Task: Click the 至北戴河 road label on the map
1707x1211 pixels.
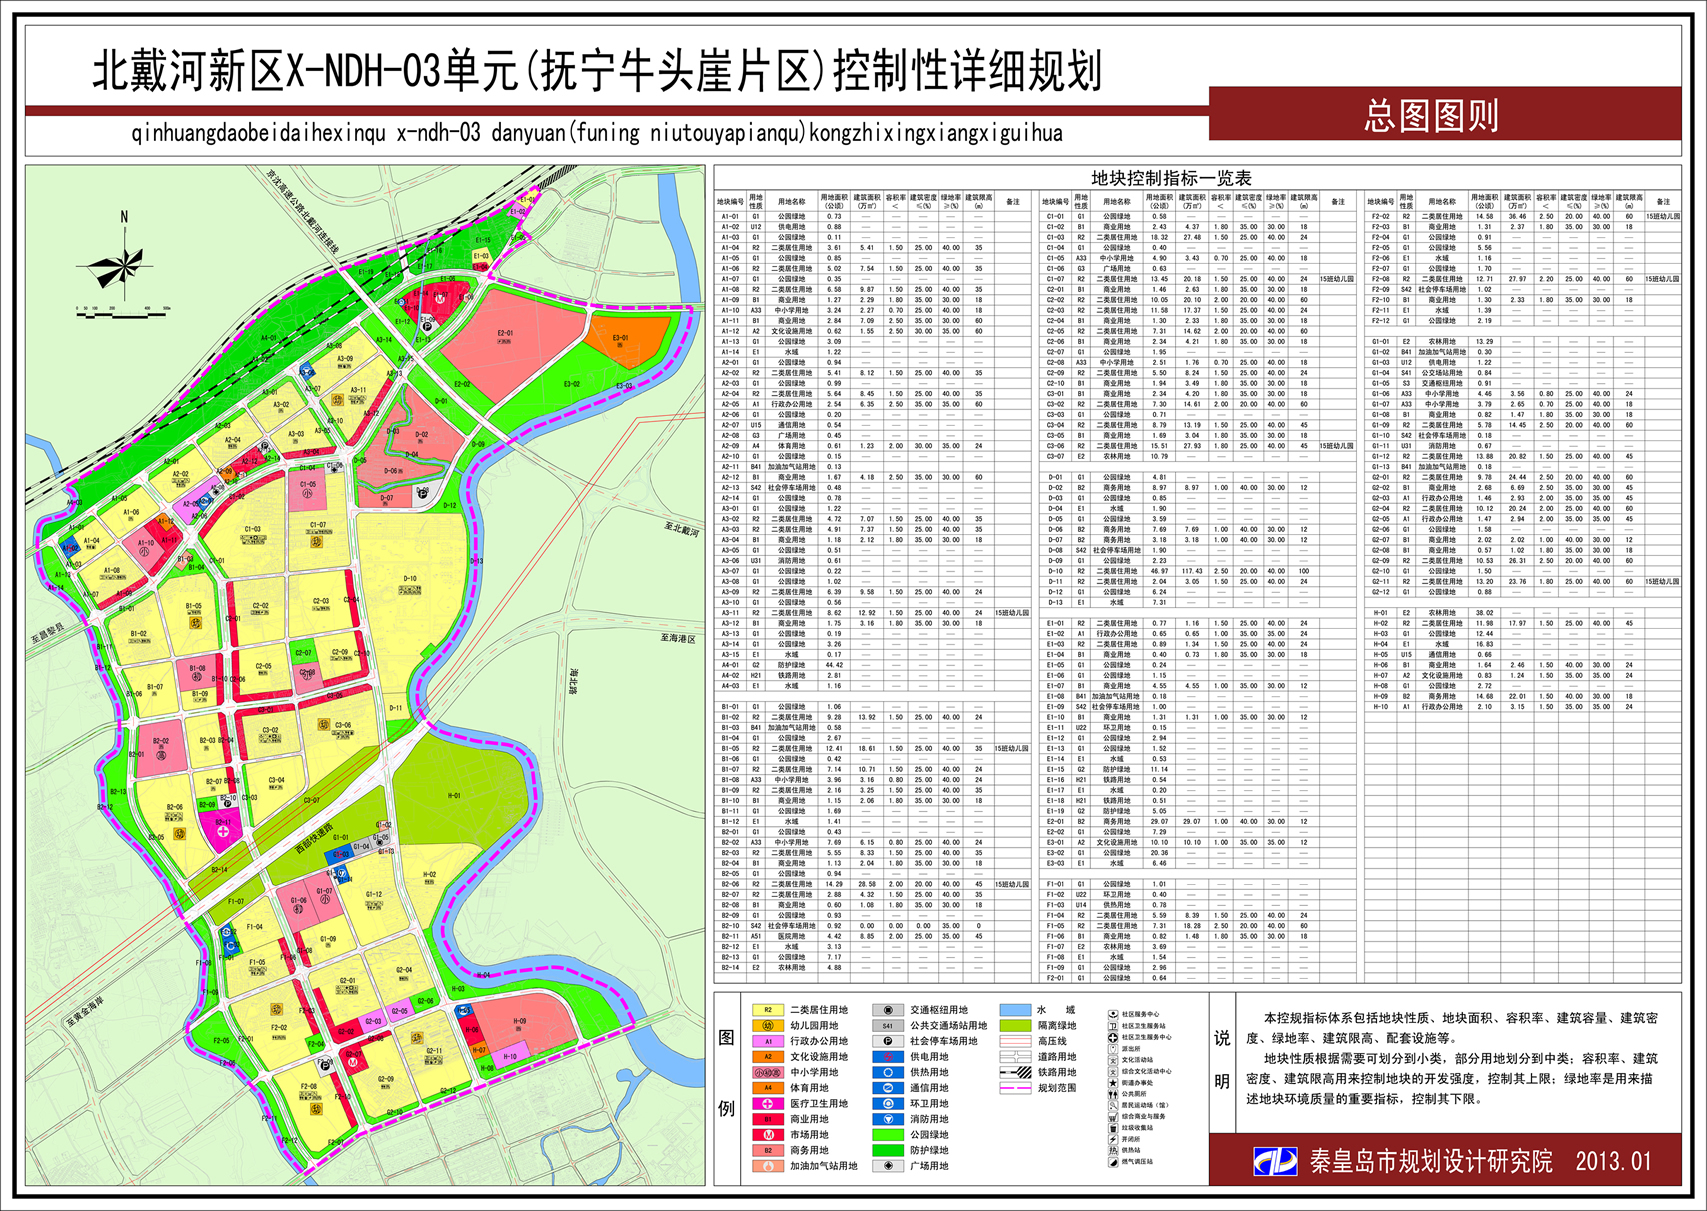Action: 680,529
